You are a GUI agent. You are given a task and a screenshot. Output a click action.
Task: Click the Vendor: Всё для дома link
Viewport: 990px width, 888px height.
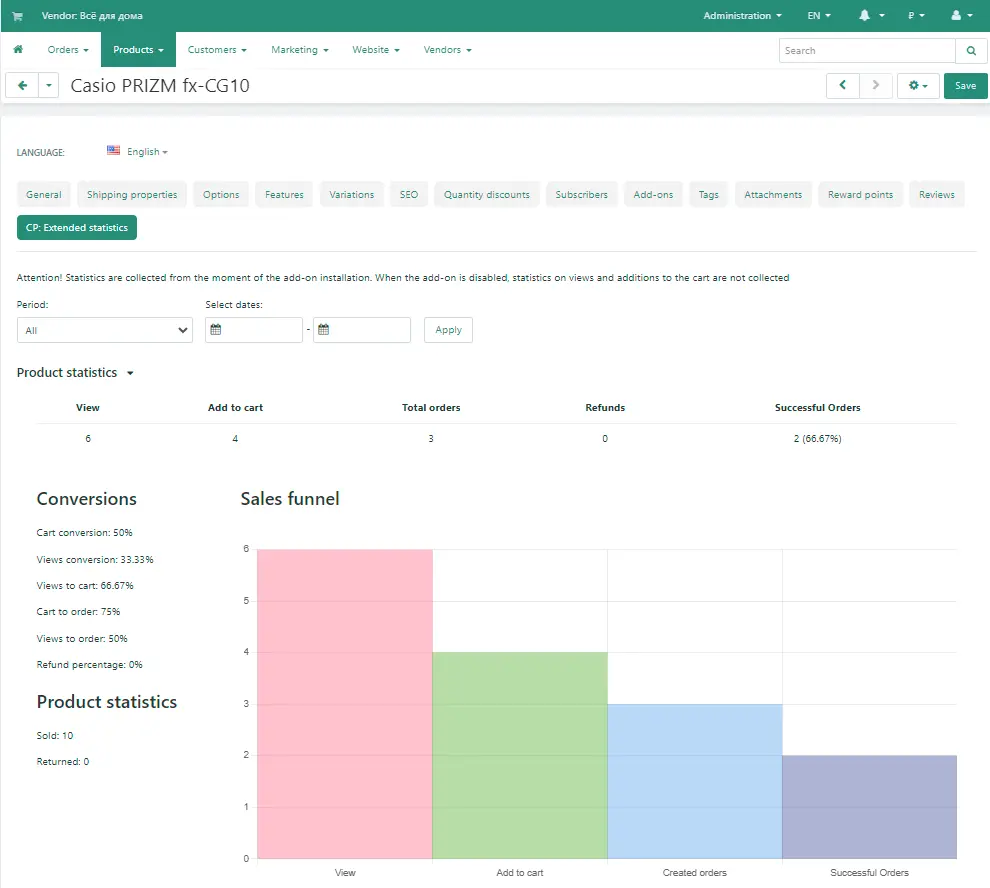pyautogui.click(x=92, y=16)
